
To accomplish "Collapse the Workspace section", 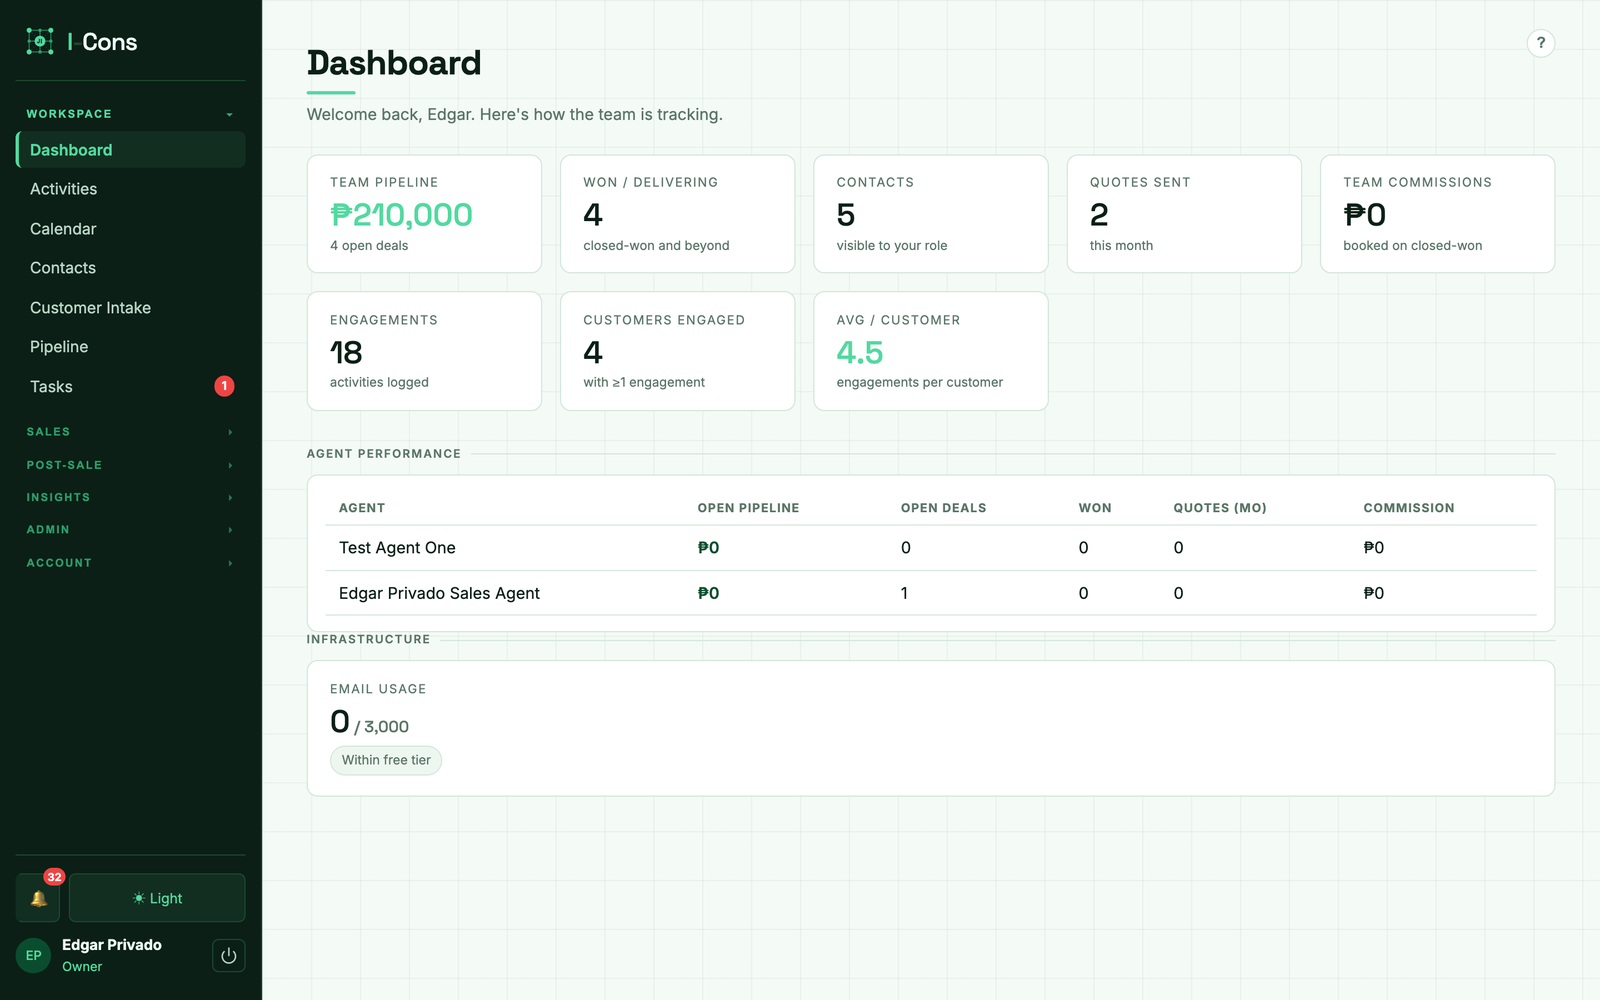I will pos(130,114).
